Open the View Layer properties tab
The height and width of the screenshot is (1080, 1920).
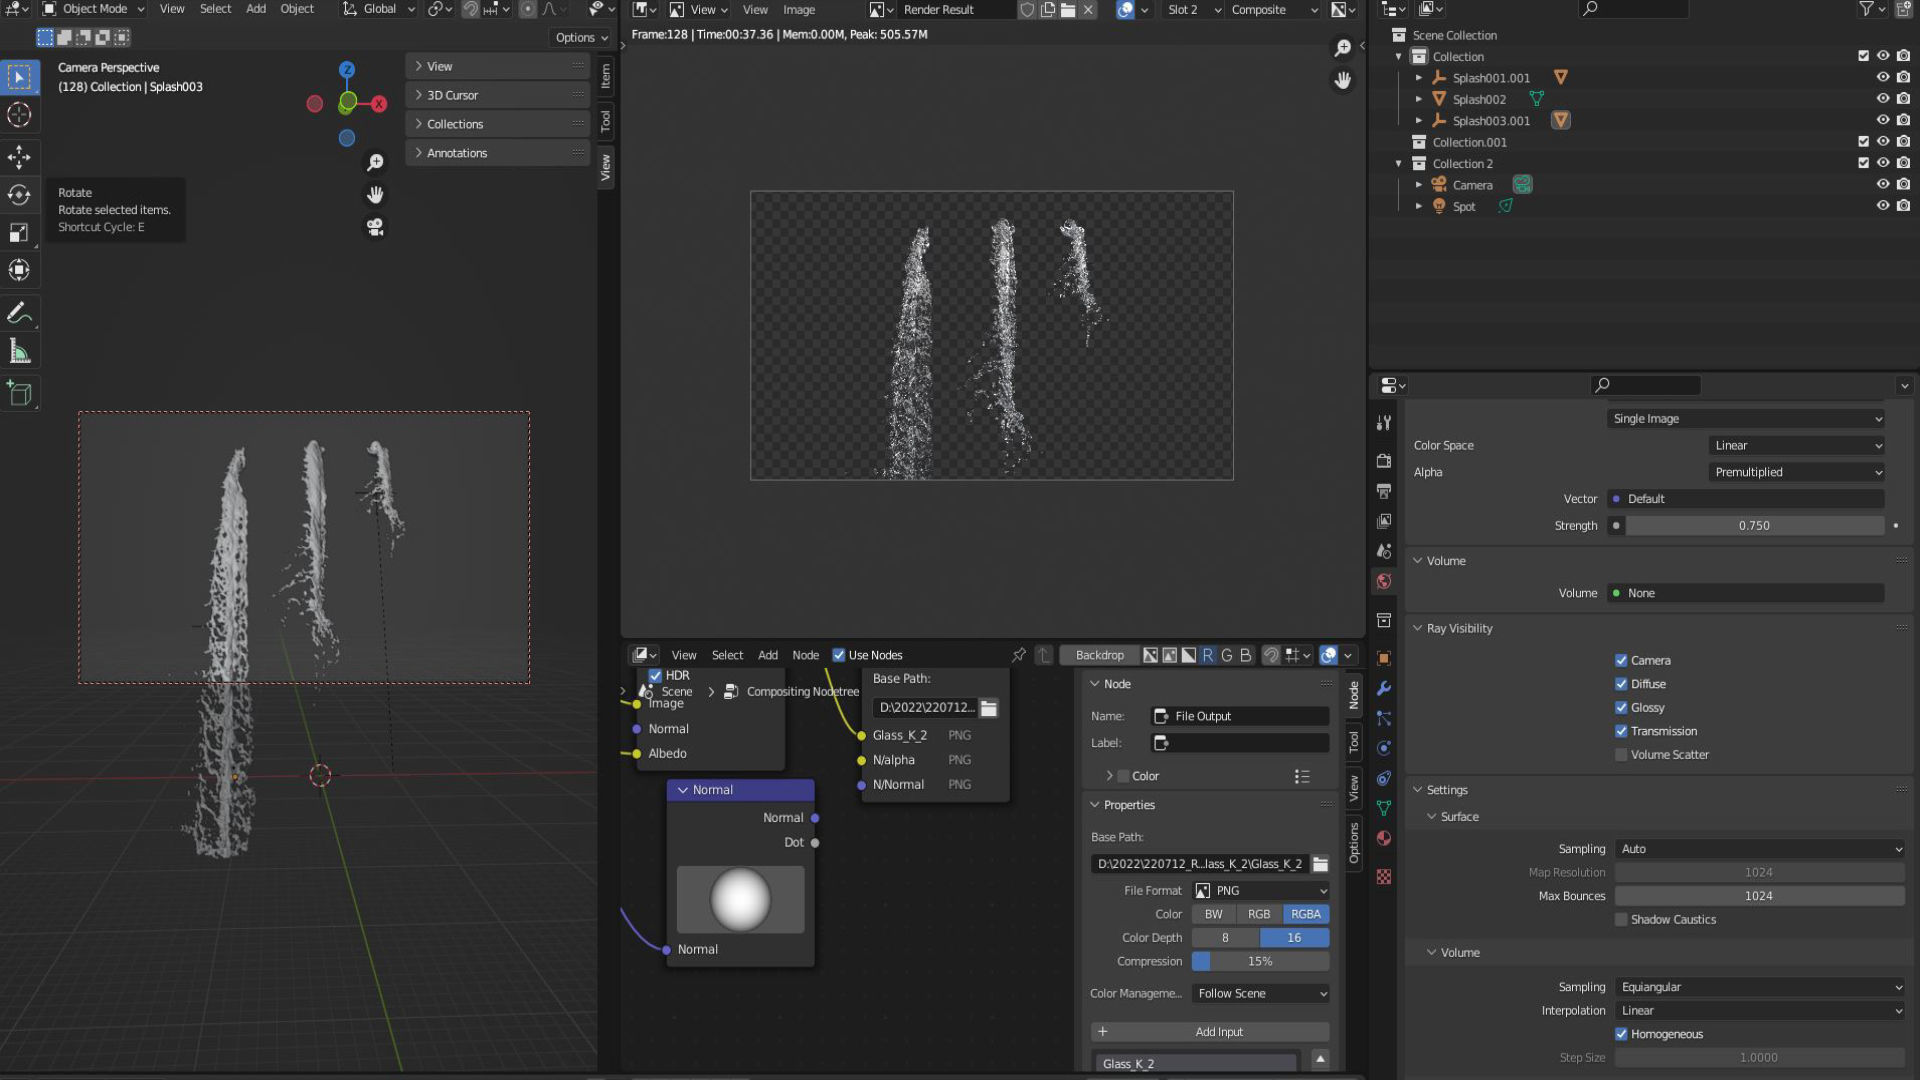(1384, 521)
